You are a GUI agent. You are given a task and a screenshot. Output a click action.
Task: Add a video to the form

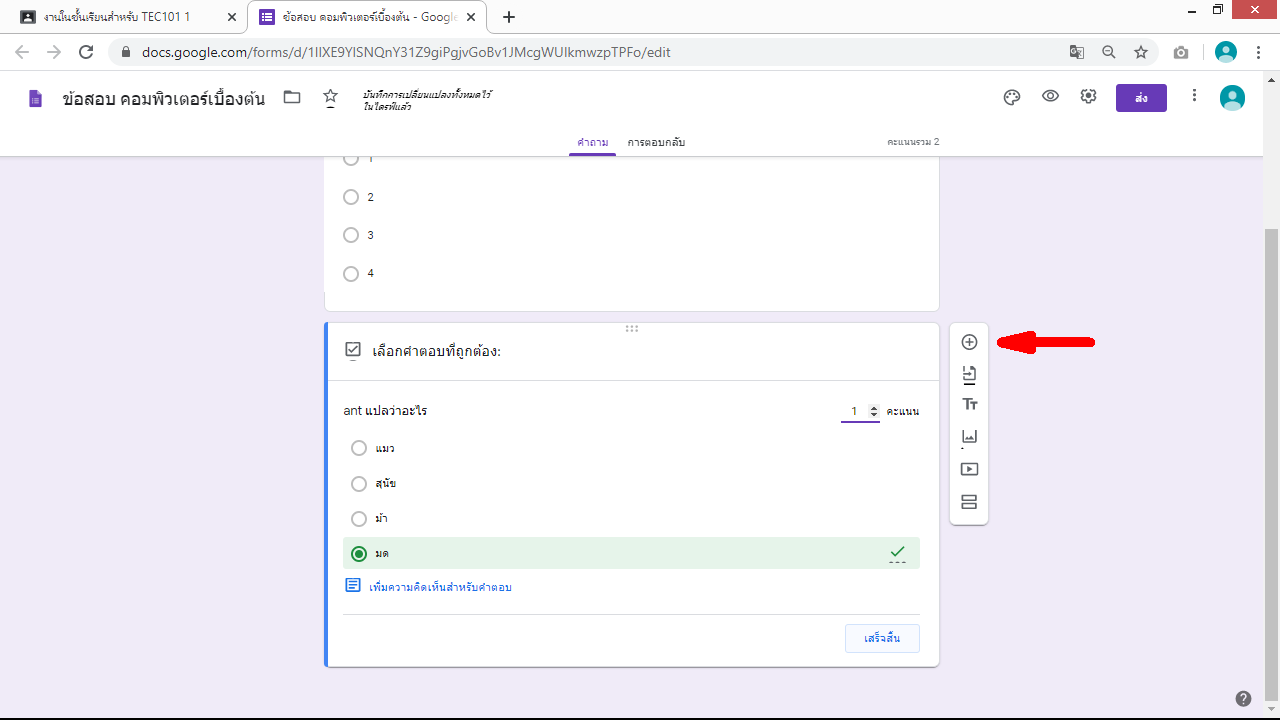point(969,469)
